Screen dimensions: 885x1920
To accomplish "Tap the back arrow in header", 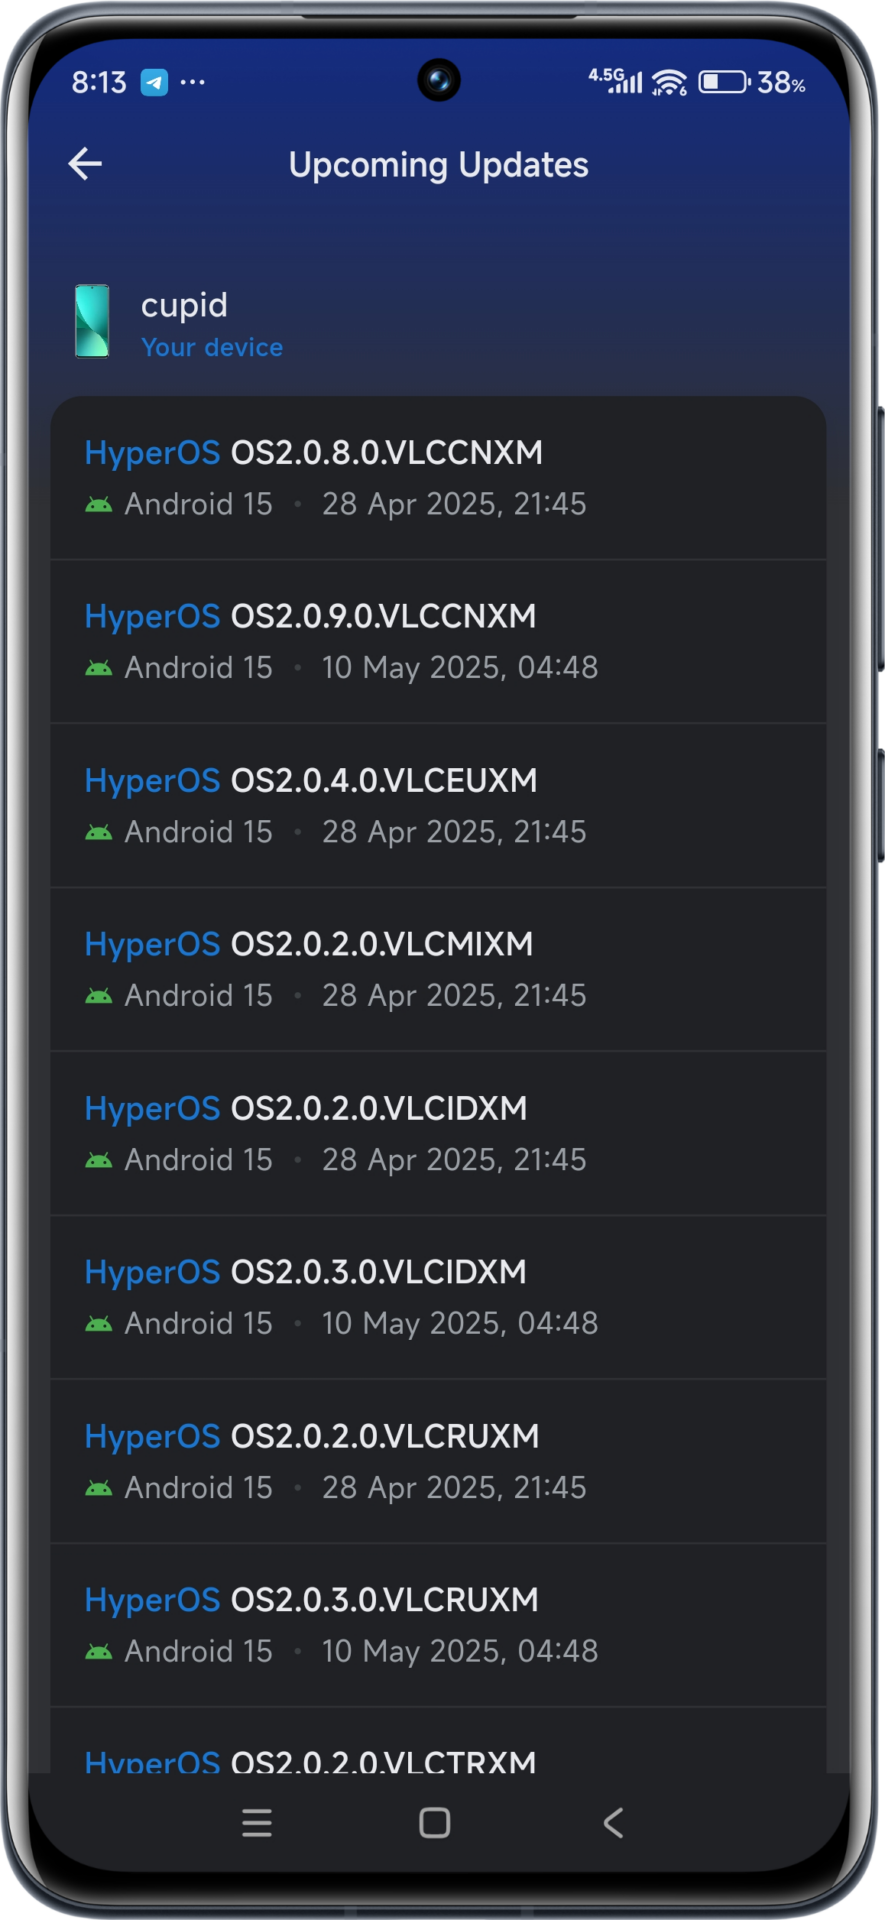I will click(86, 164).
